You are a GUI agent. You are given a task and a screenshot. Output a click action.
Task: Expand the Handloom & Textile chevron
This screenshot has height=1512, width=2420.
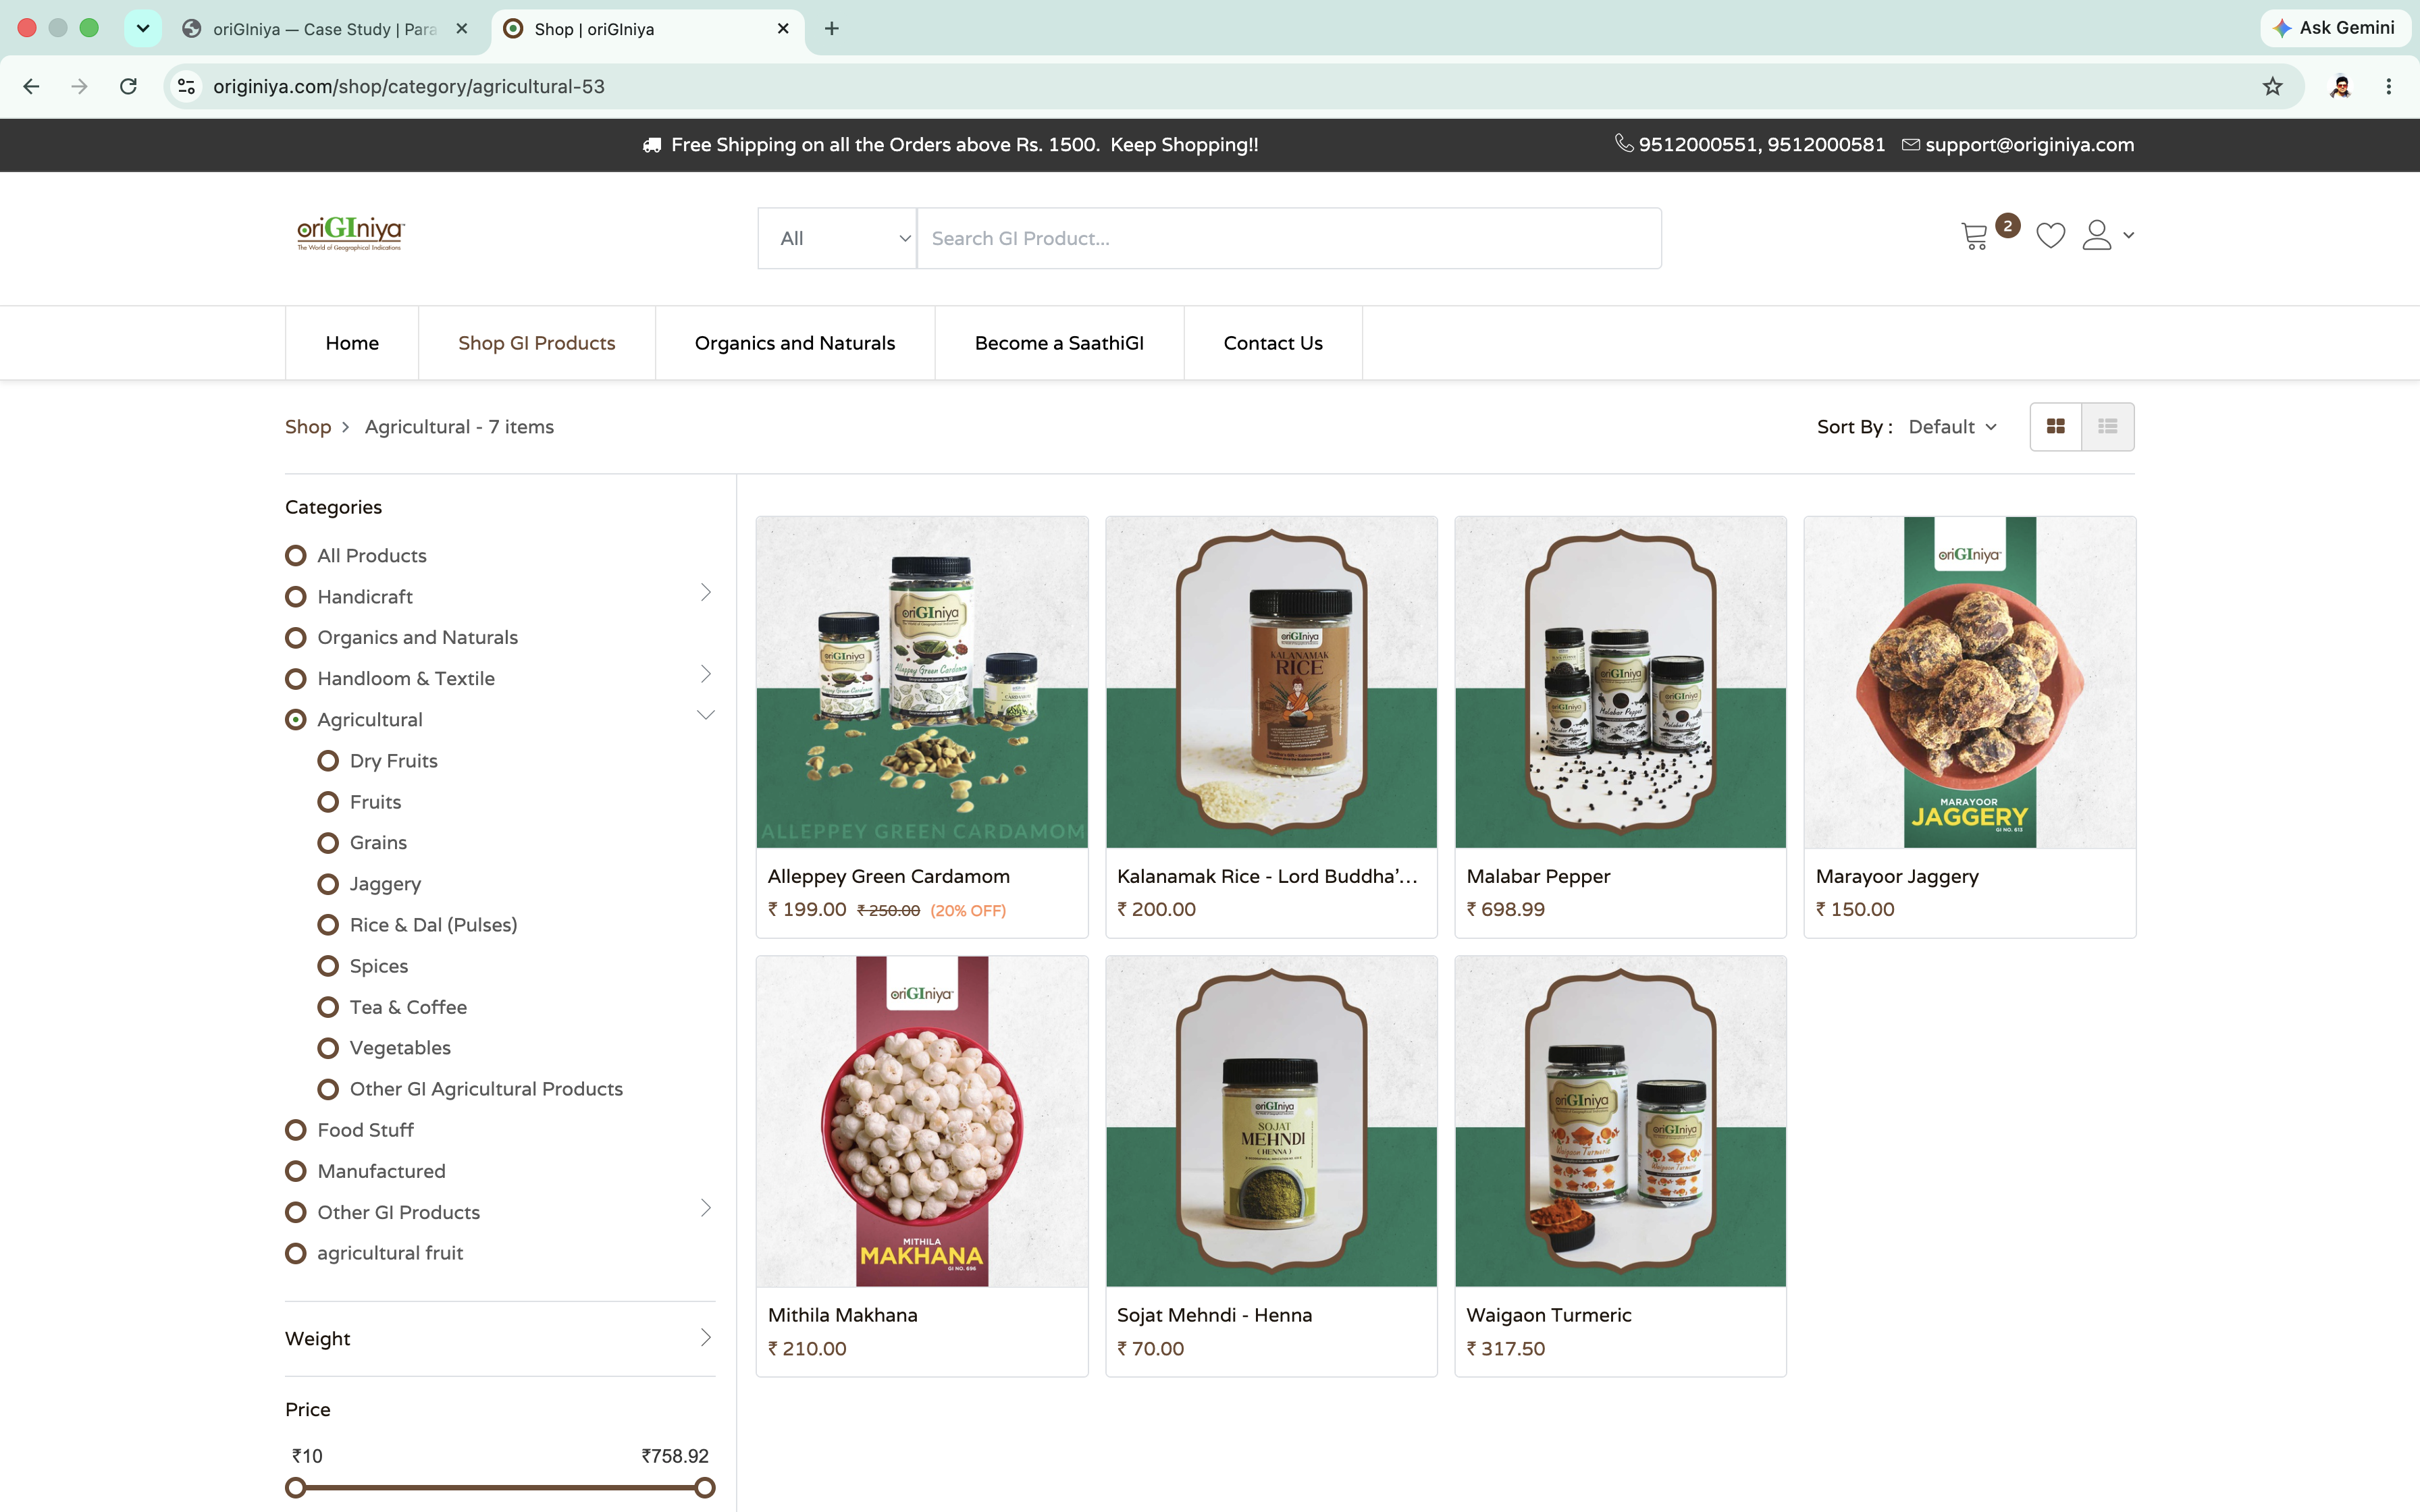click(x=706, y=674)
